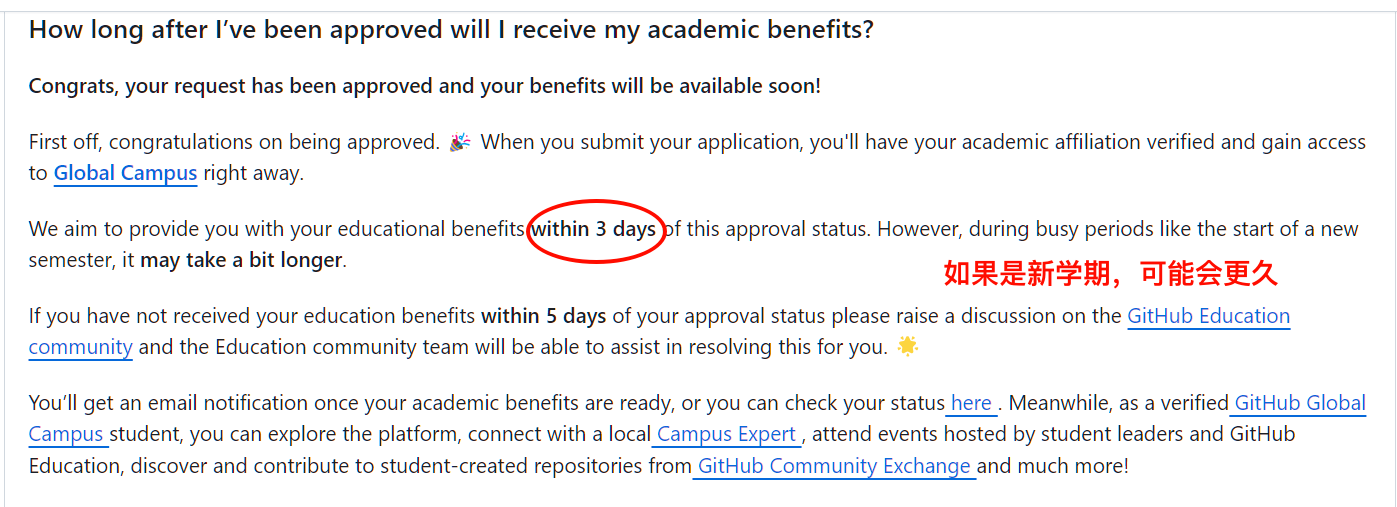Screen dimensions: 1397x507
Task: Open the GitHub Community Exchange link
Action: [x=834, y=466]
